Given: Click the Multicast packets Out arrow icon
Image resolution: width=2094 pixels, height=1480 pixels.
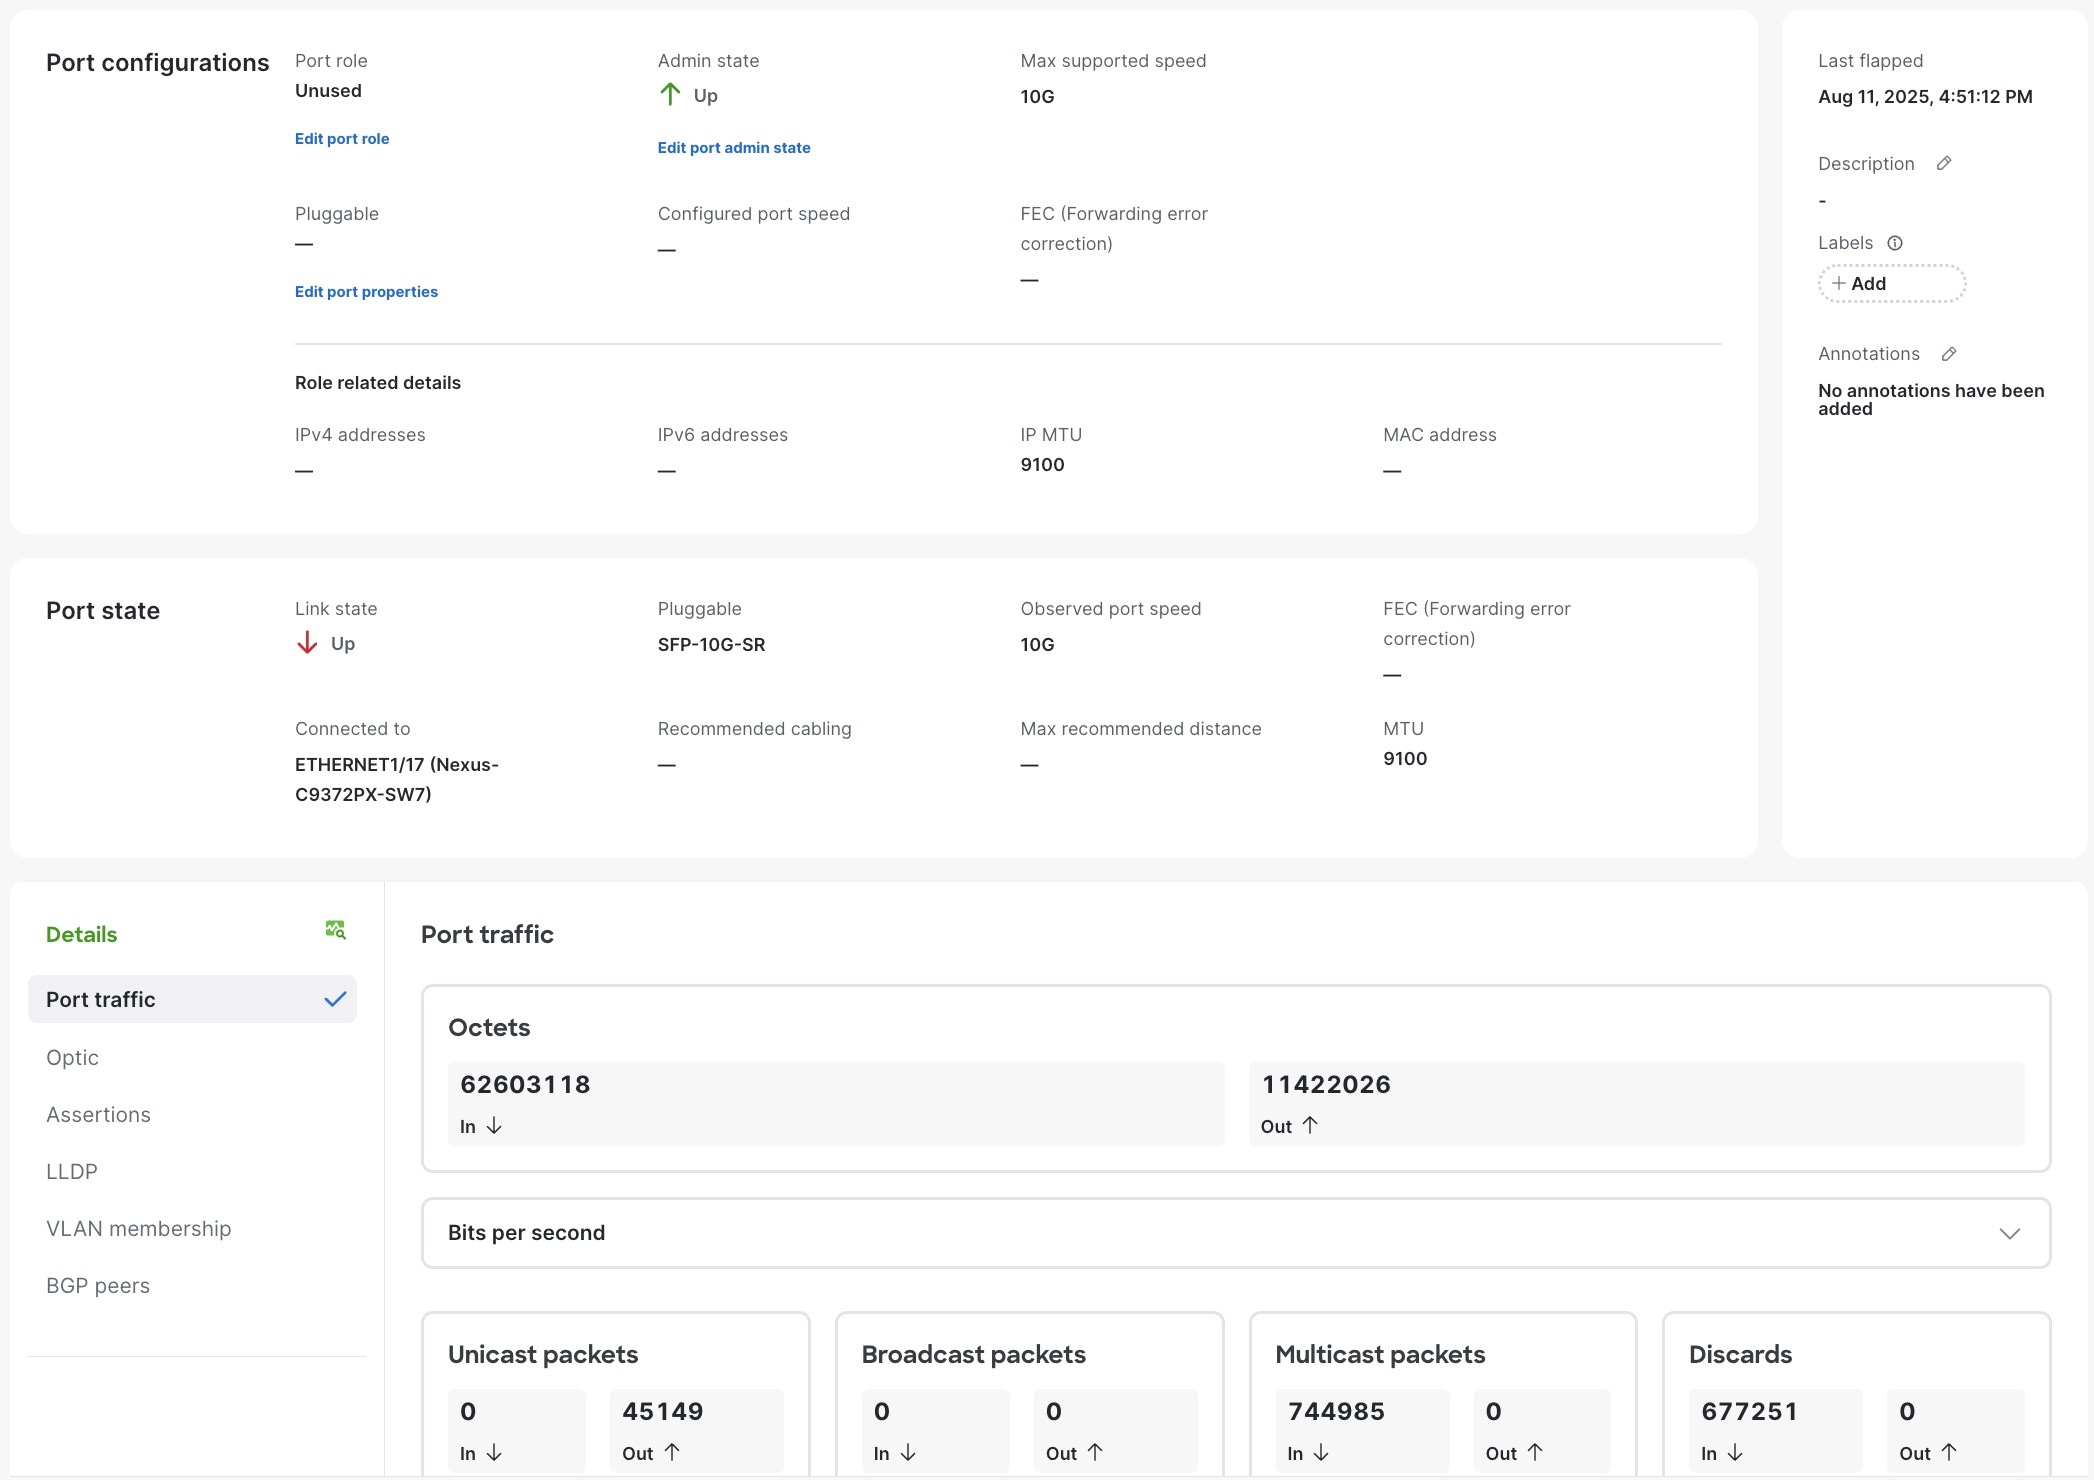Looking at the screenshot, I should click(1535, 1452).
